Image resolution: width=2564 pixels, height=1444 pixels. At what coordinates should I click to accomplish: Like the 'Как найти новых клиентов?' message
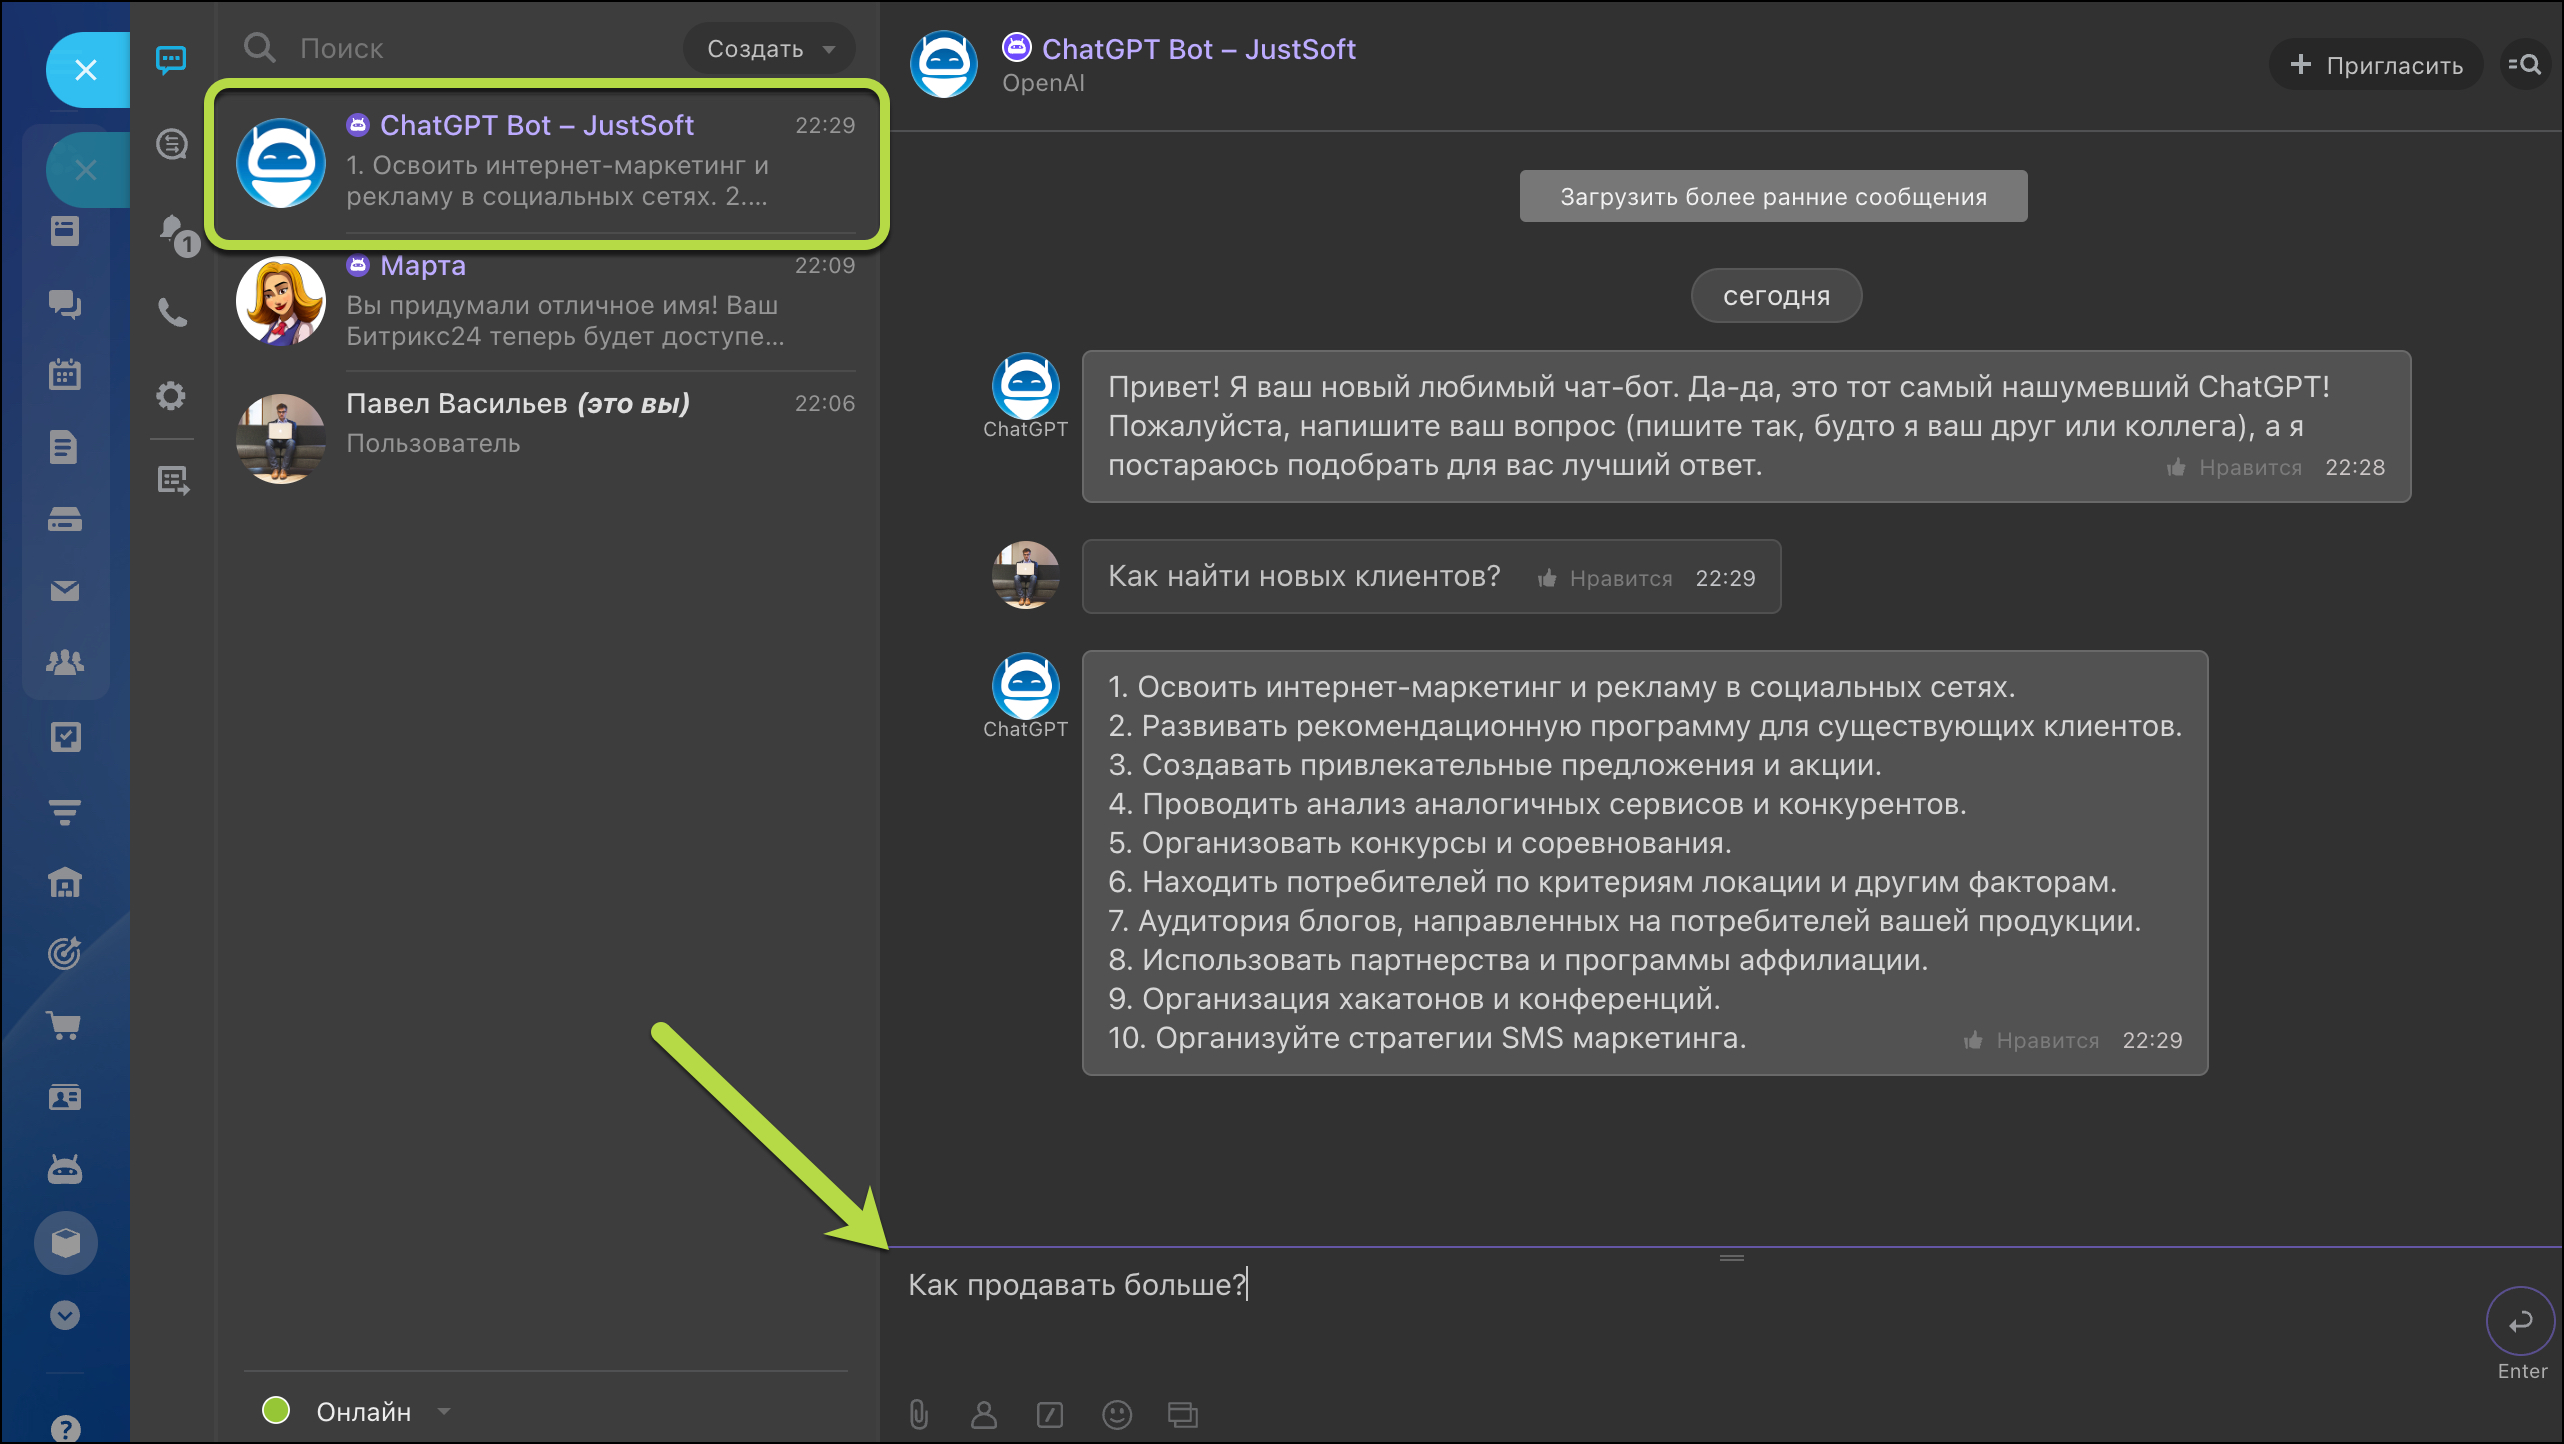pos(1606,578)
